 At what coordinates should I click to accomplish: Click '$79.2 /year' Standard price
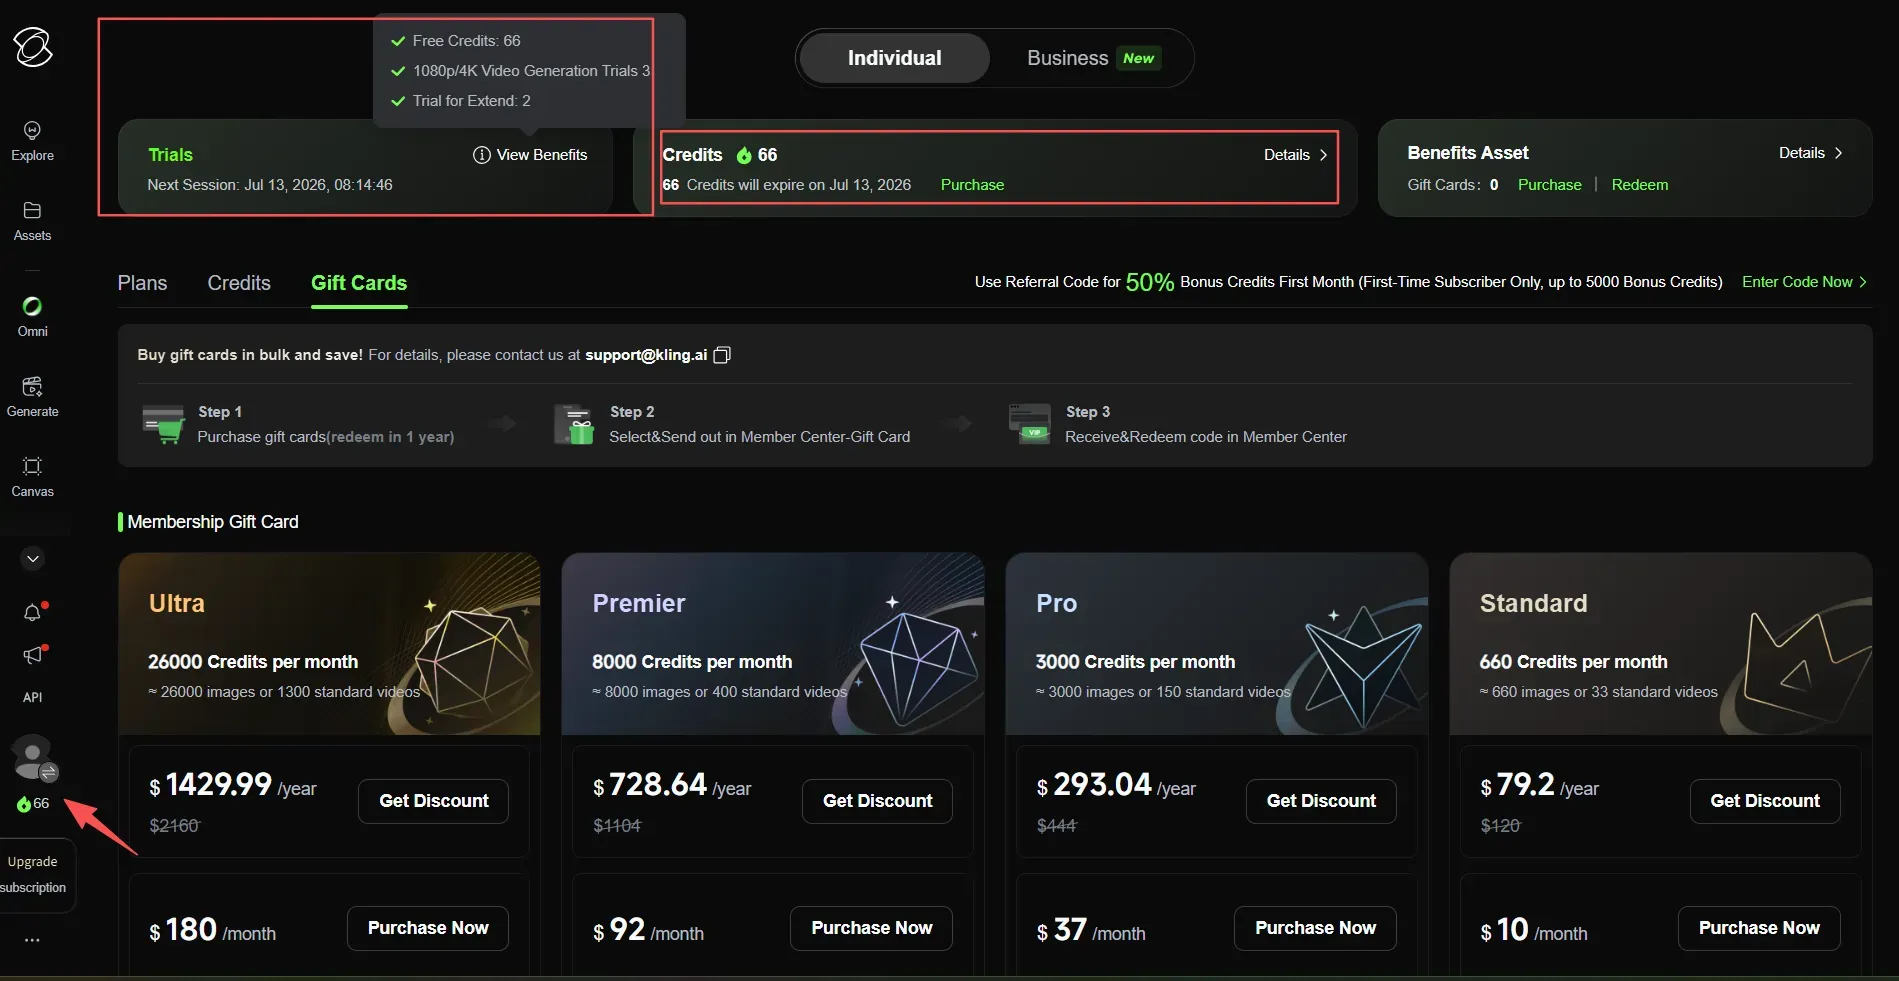[x=1540, y=786]
